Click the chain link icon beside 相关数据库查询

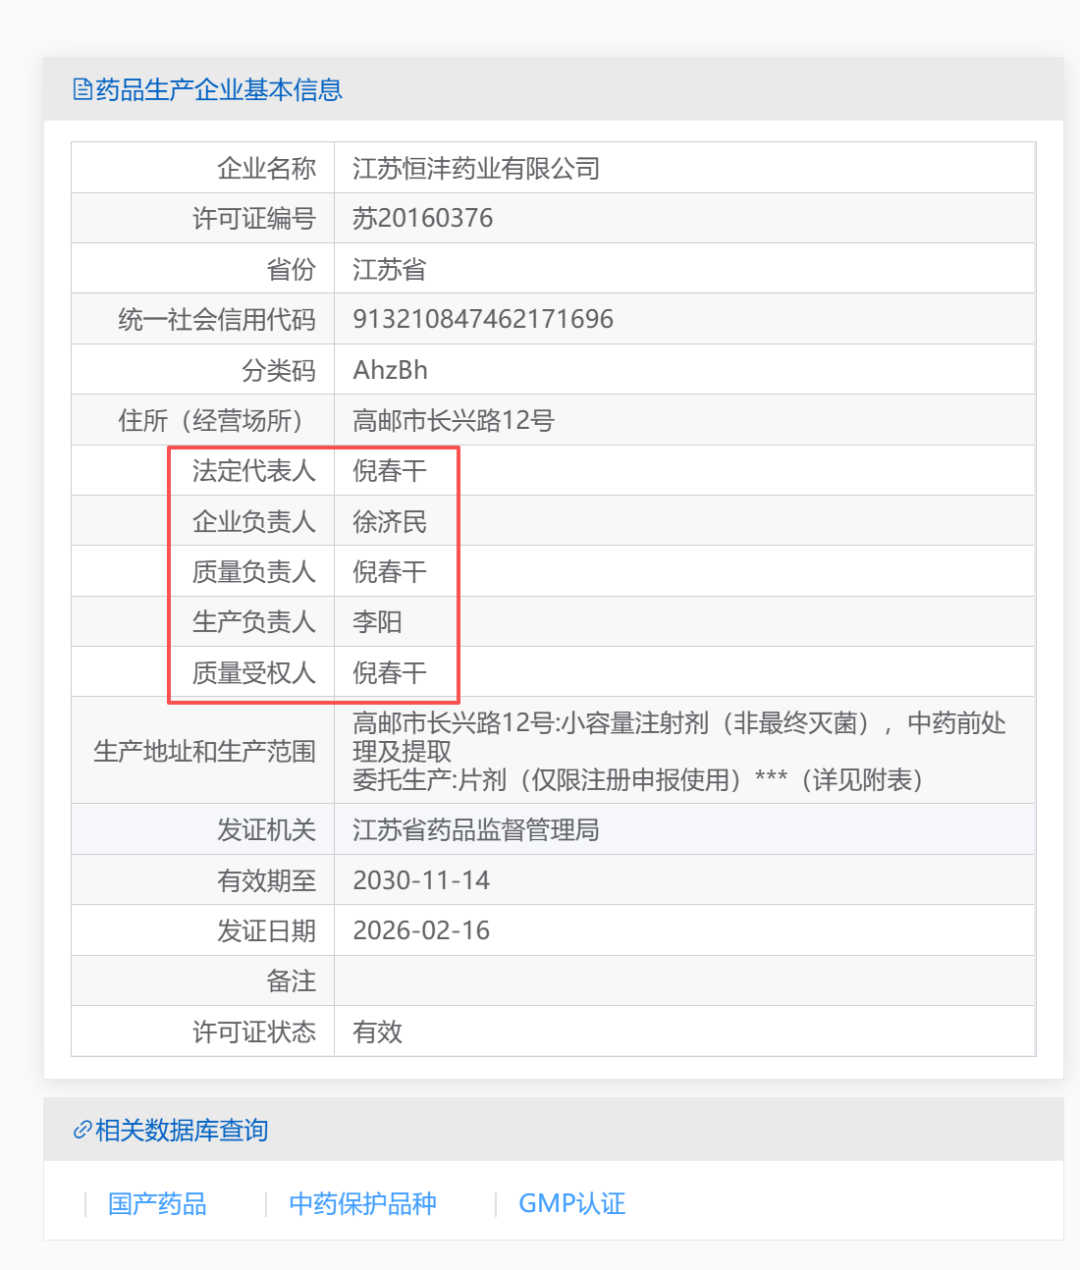coord(82,1131)
